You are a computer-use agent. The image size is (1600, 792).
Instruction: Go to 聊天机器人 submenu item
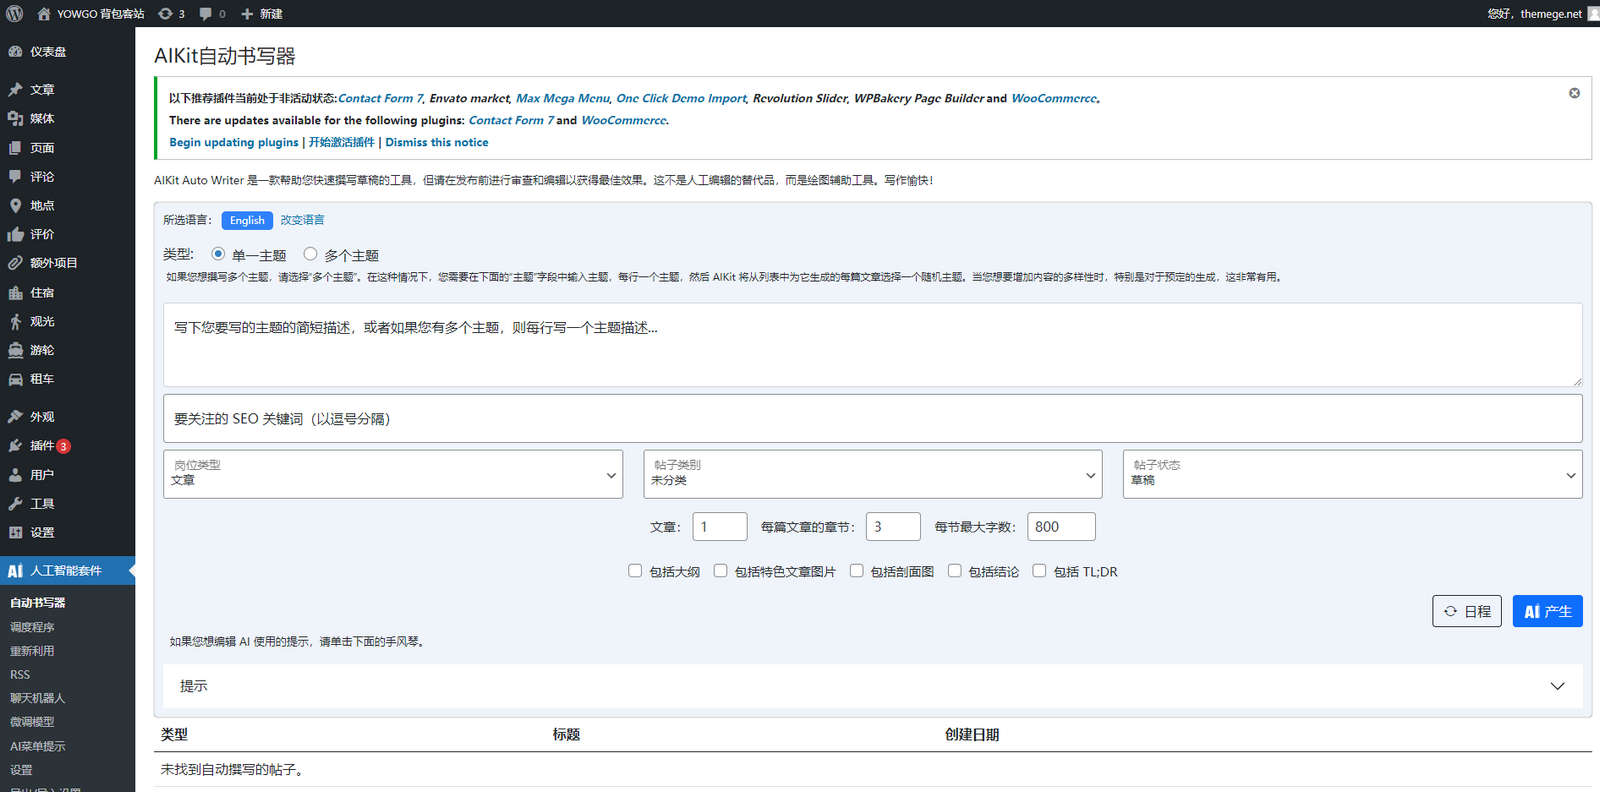coord(38,698)
